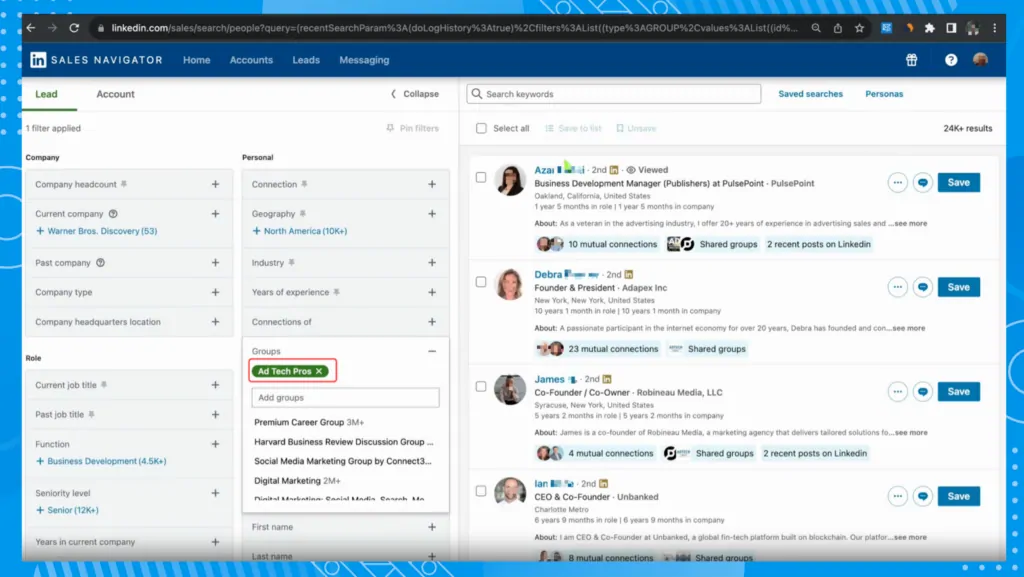Message James with chat icon

923,392
